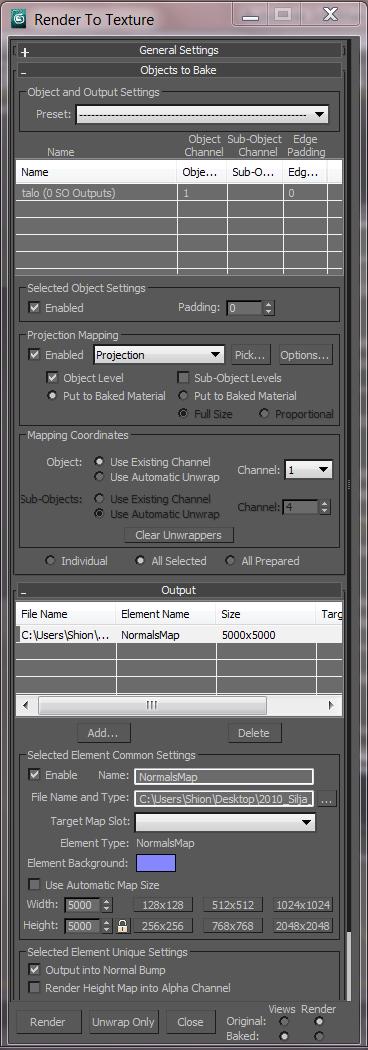Click the browse file name ellipsis button
Screen dimensions: 368x1050
coord(327,798)
